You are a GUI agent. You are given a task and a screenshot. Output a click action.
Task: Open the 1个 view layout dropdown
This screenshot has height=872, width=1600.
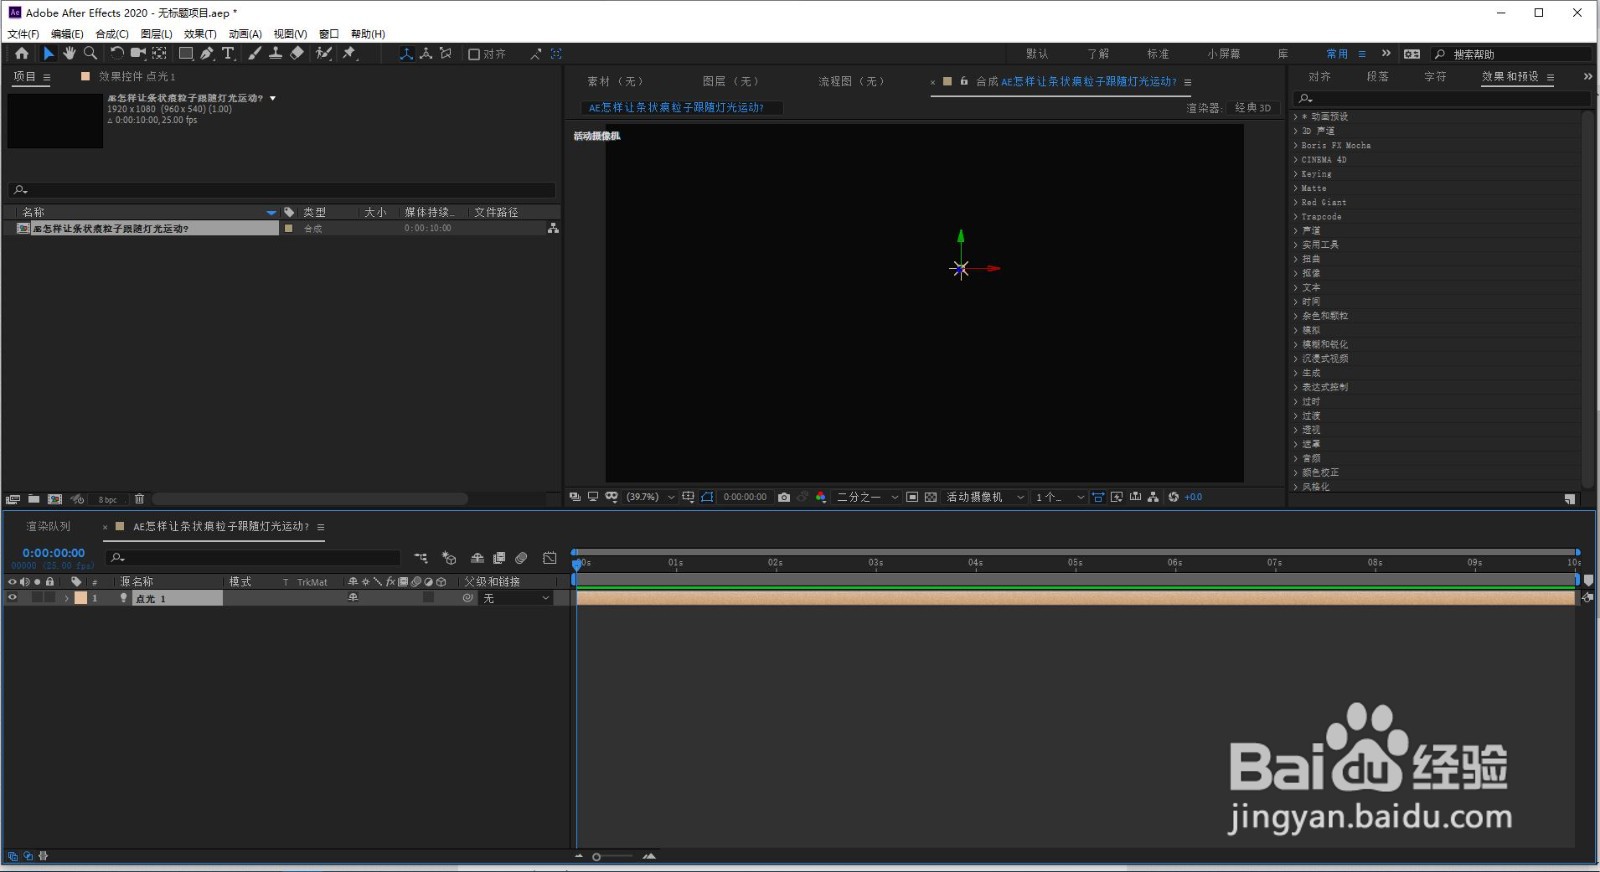click(x=1060, y=497)
